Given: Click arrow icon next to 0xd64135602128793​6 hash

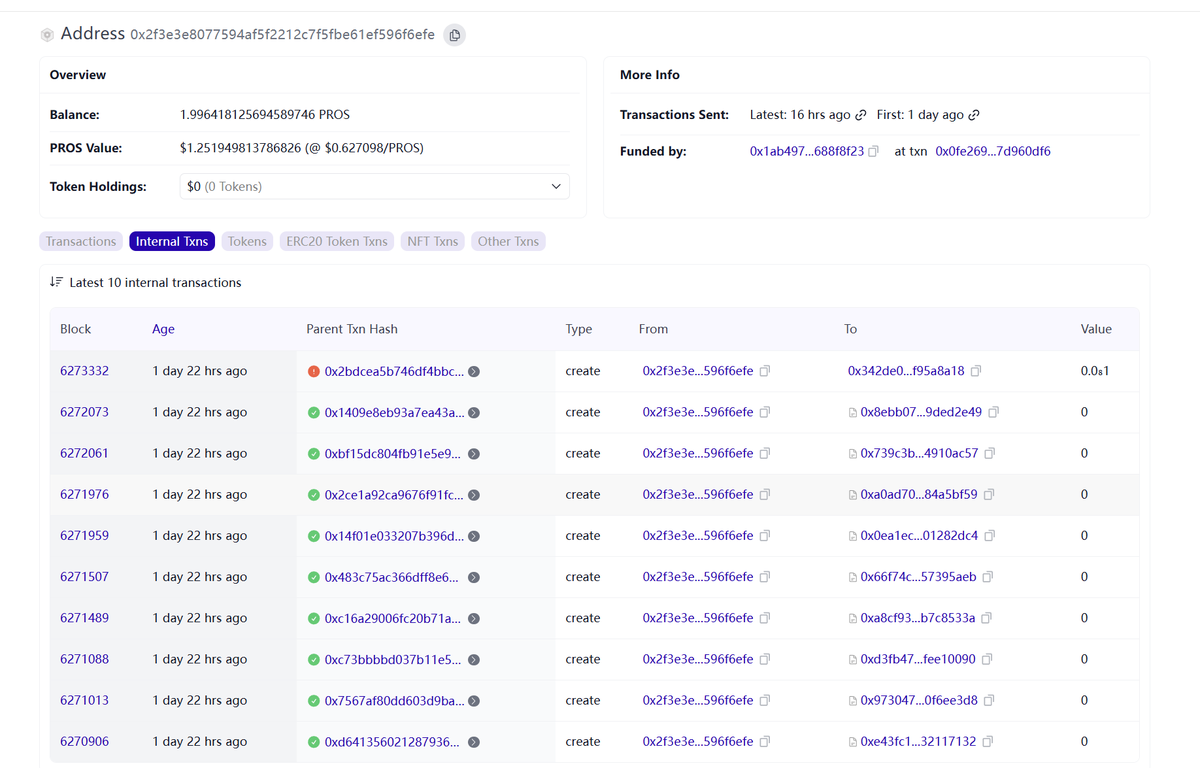Looking at the screenshot, I should tap(474, 742).
